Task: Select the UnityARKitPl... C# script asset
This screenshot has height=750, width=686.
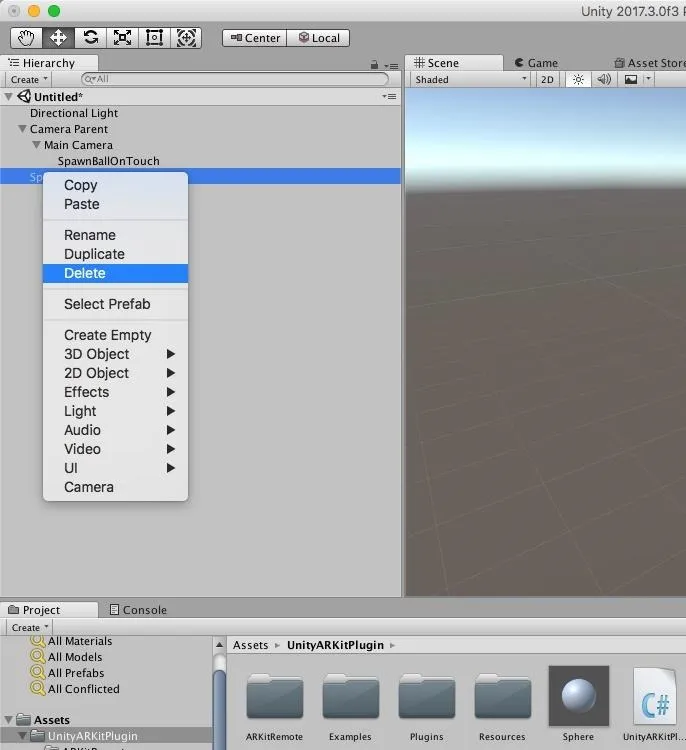Action: pos(654,704)
